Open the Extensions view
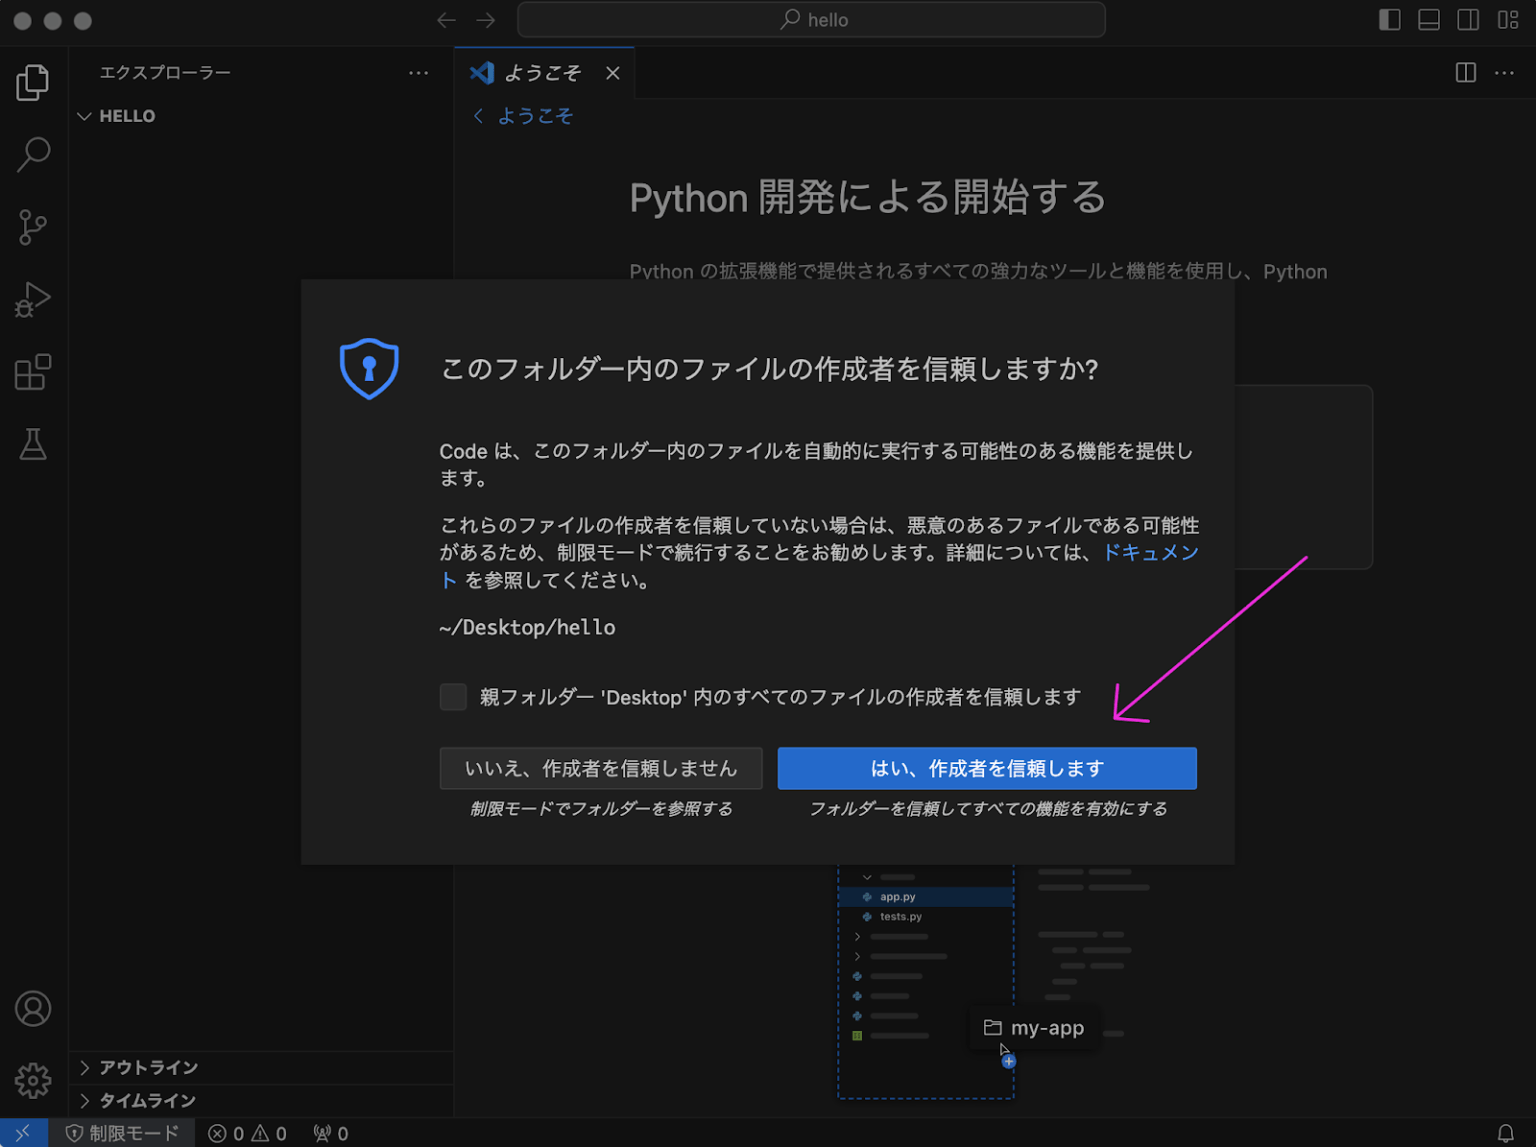Image resolution: width=1536 pixels, height=1147 pixels. click(33, 372)
